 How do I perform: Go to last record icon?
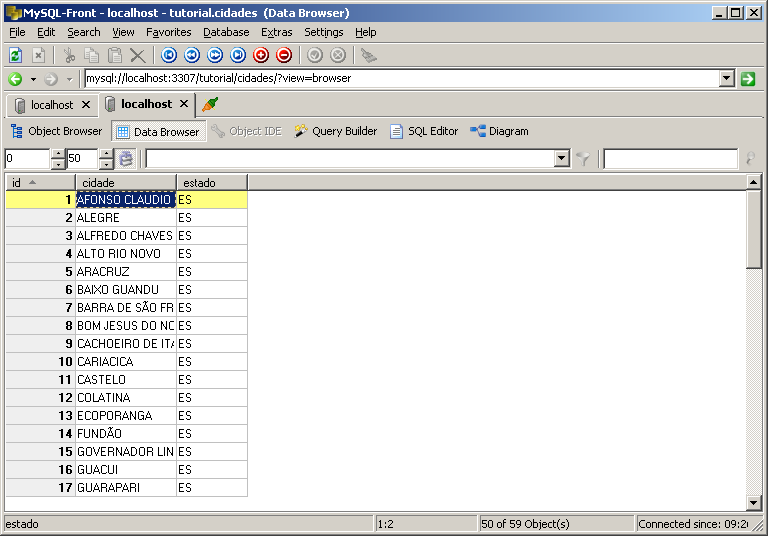(x=238, y=55)
